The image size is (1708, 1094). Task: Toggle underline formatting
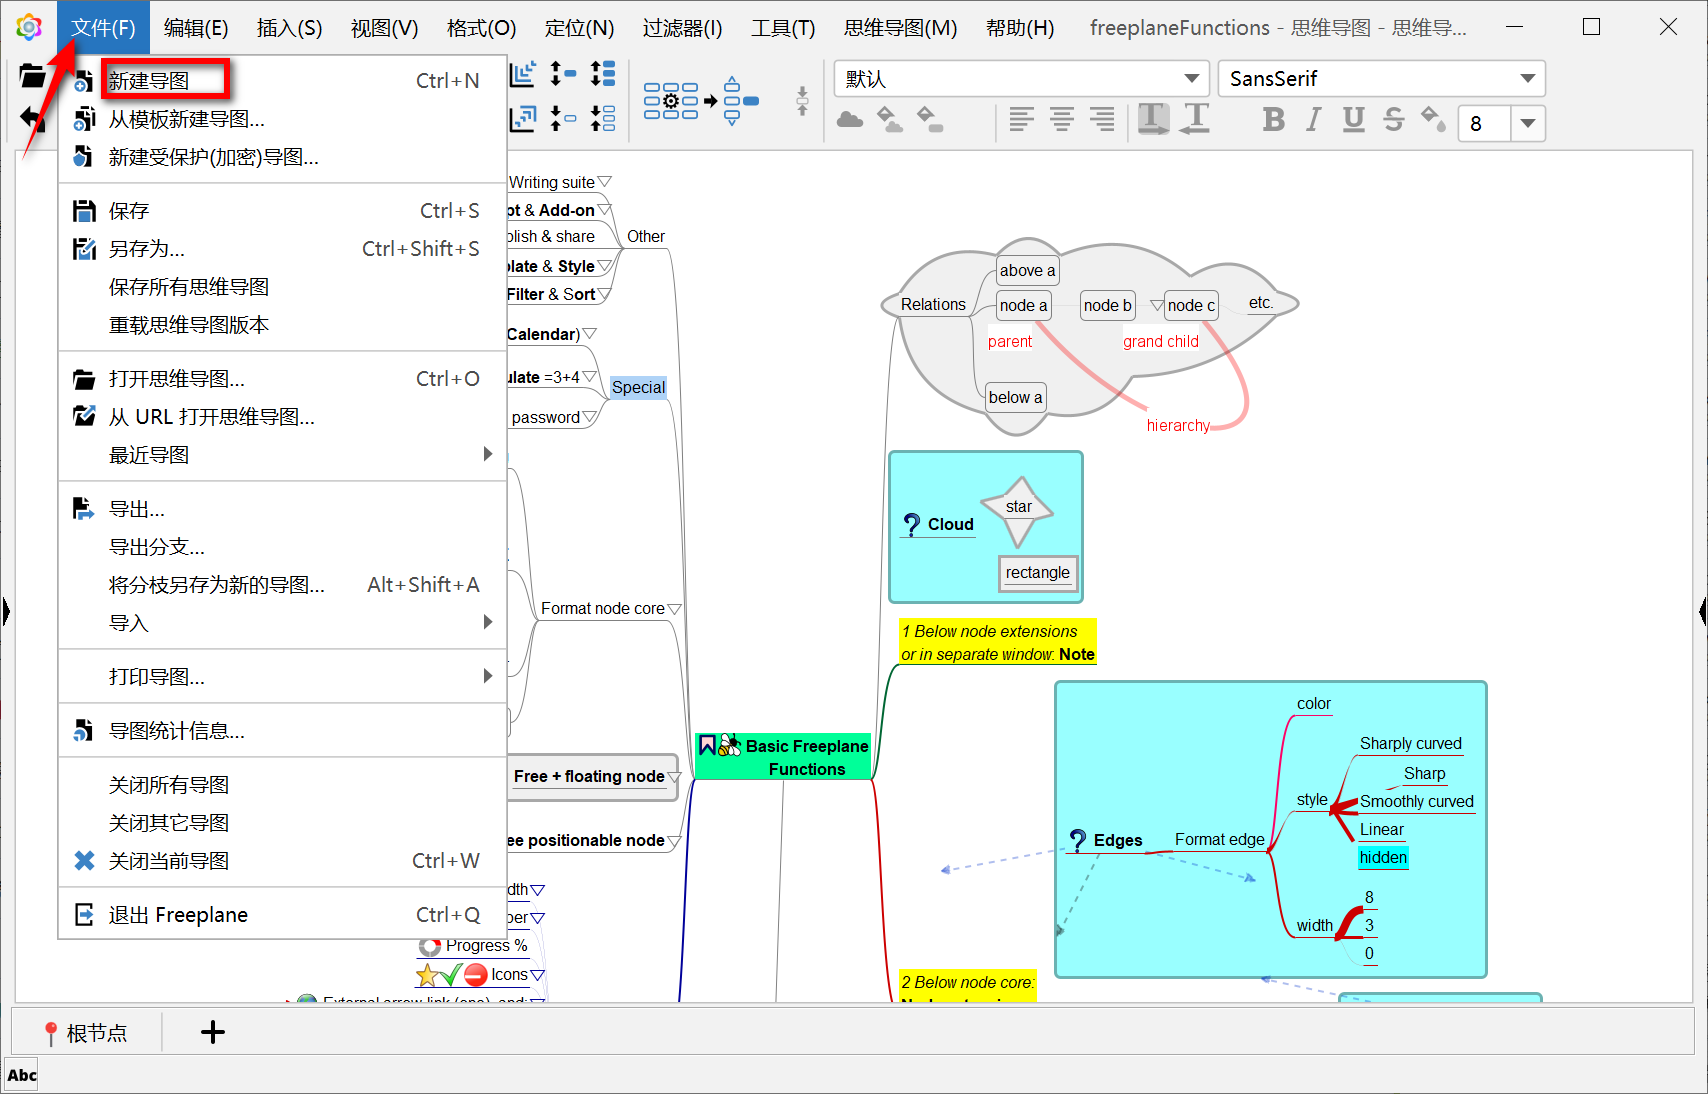point(1353,120)
